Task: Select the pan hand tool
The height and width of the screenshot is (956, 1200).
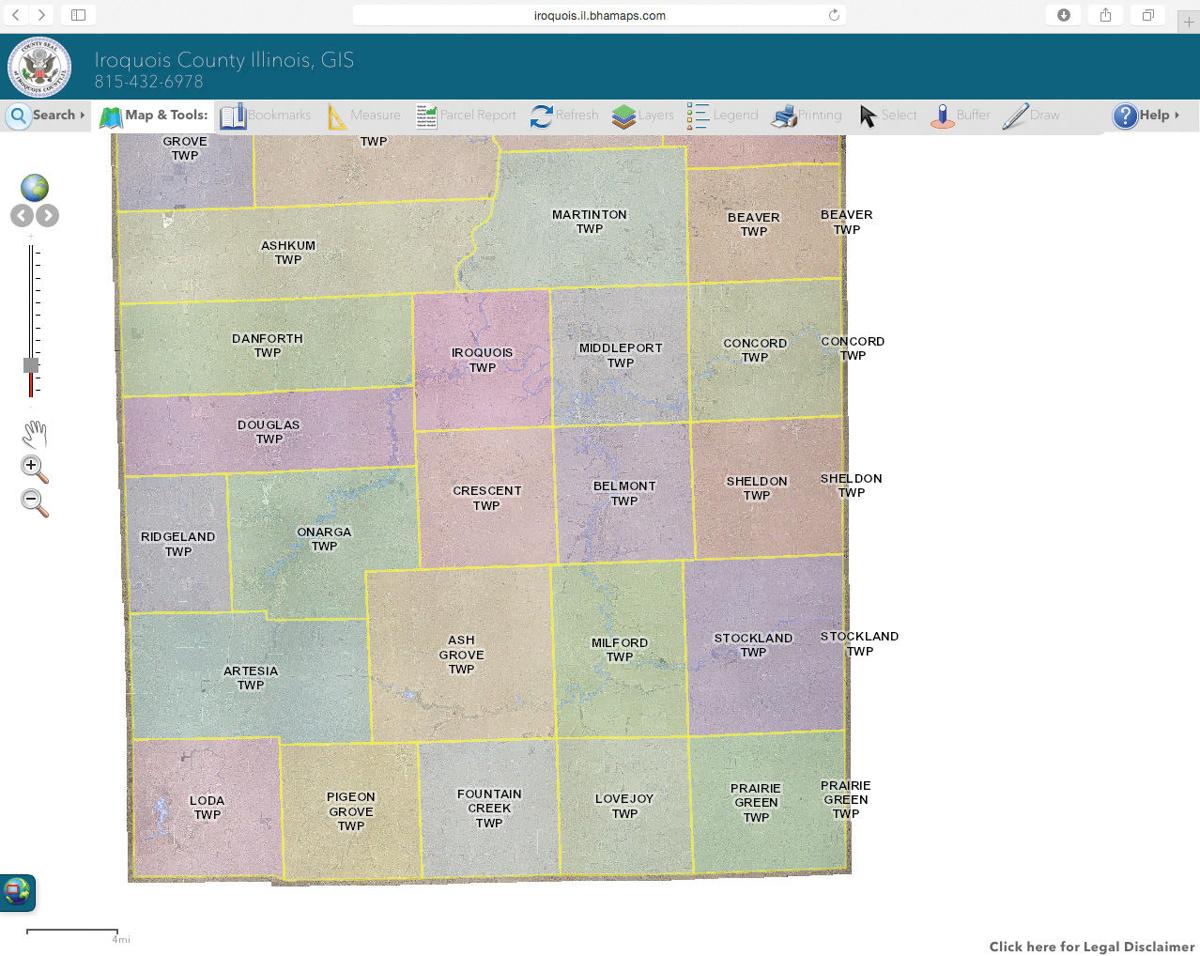Action: (34, 433)
